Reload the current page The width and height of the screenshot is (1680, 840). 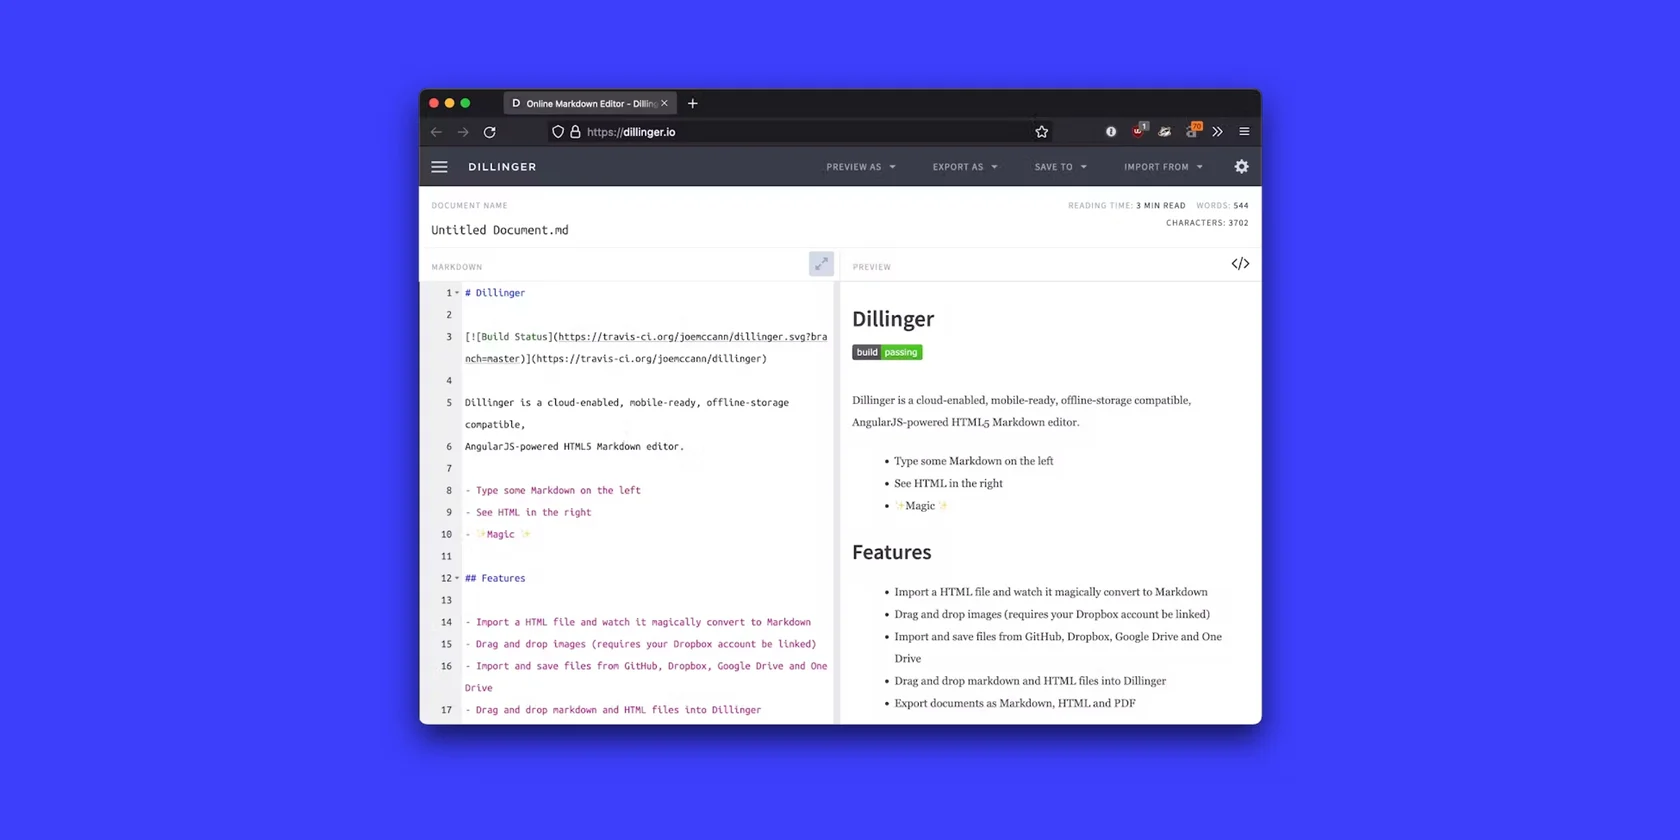[490, 132]
